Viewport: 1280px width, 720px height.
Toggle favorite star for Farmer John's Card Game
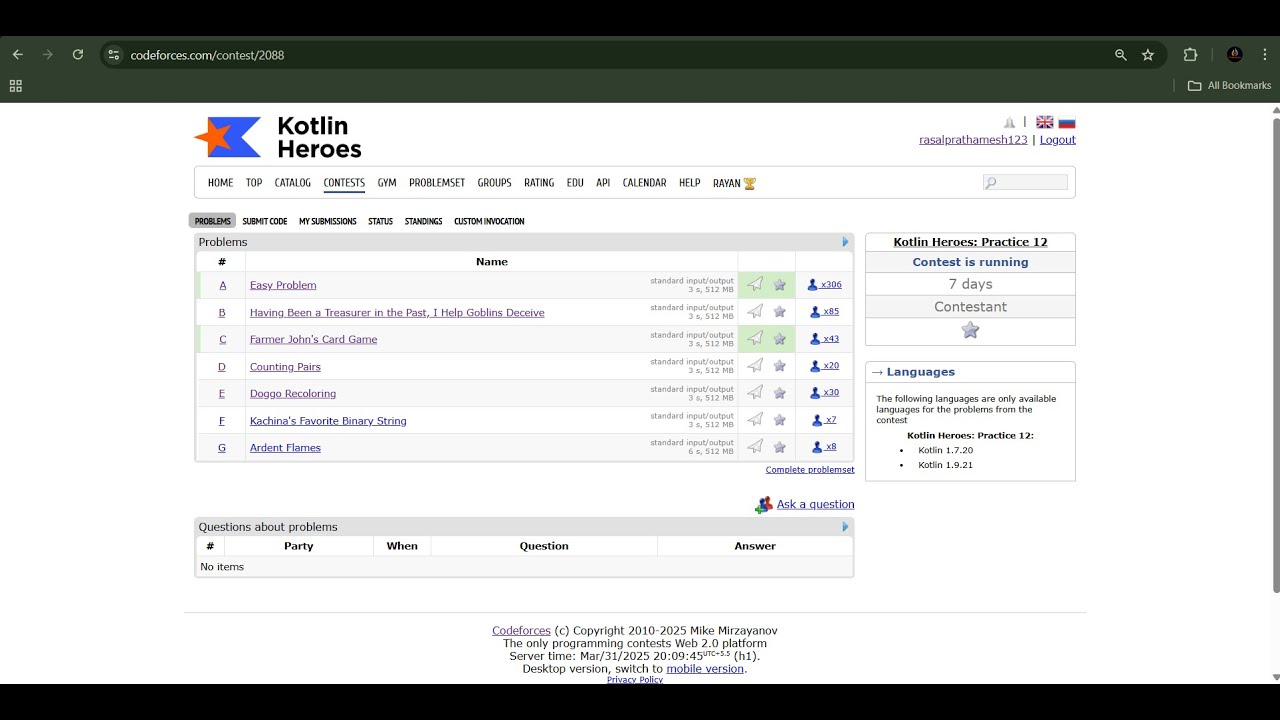click(x=780, y=339)
